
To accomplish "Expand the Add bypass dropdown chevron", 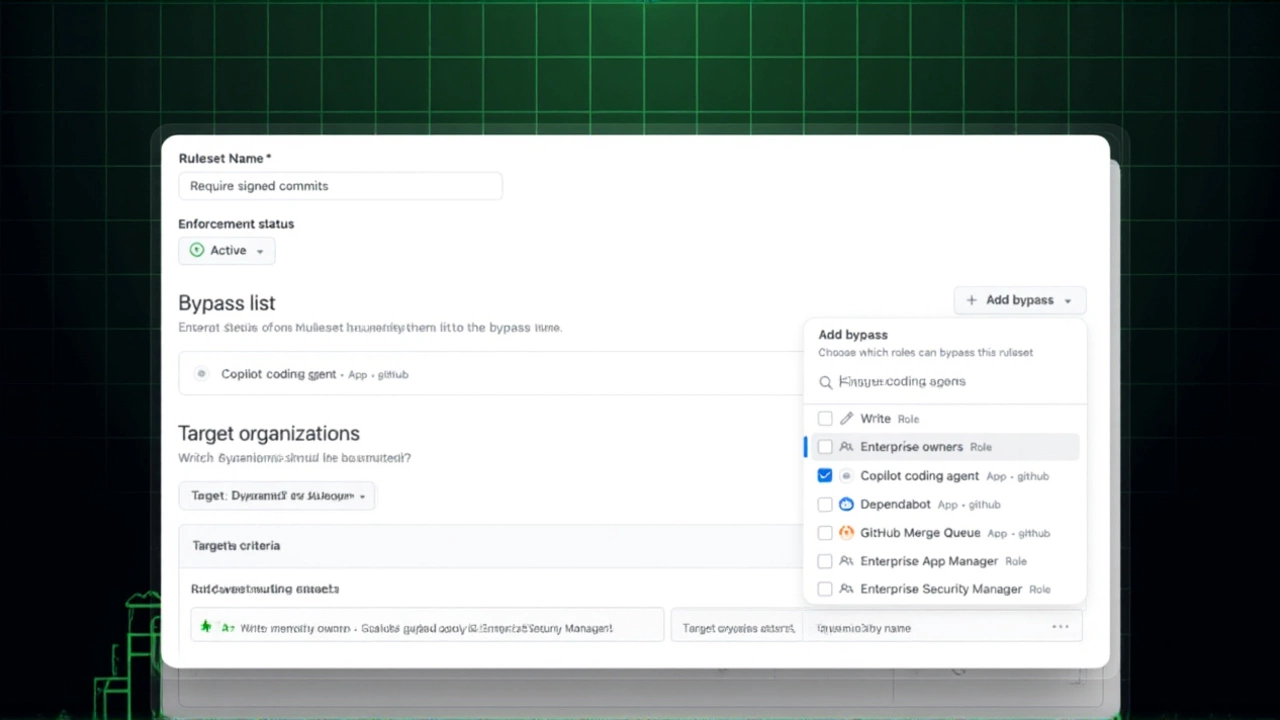I will [1067, 300].
